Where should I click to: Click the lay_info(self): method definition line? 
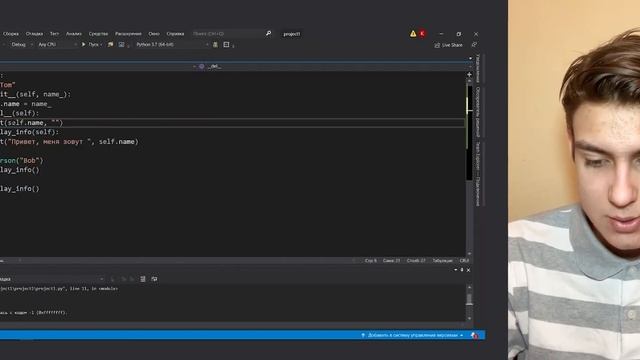point(29,132)
